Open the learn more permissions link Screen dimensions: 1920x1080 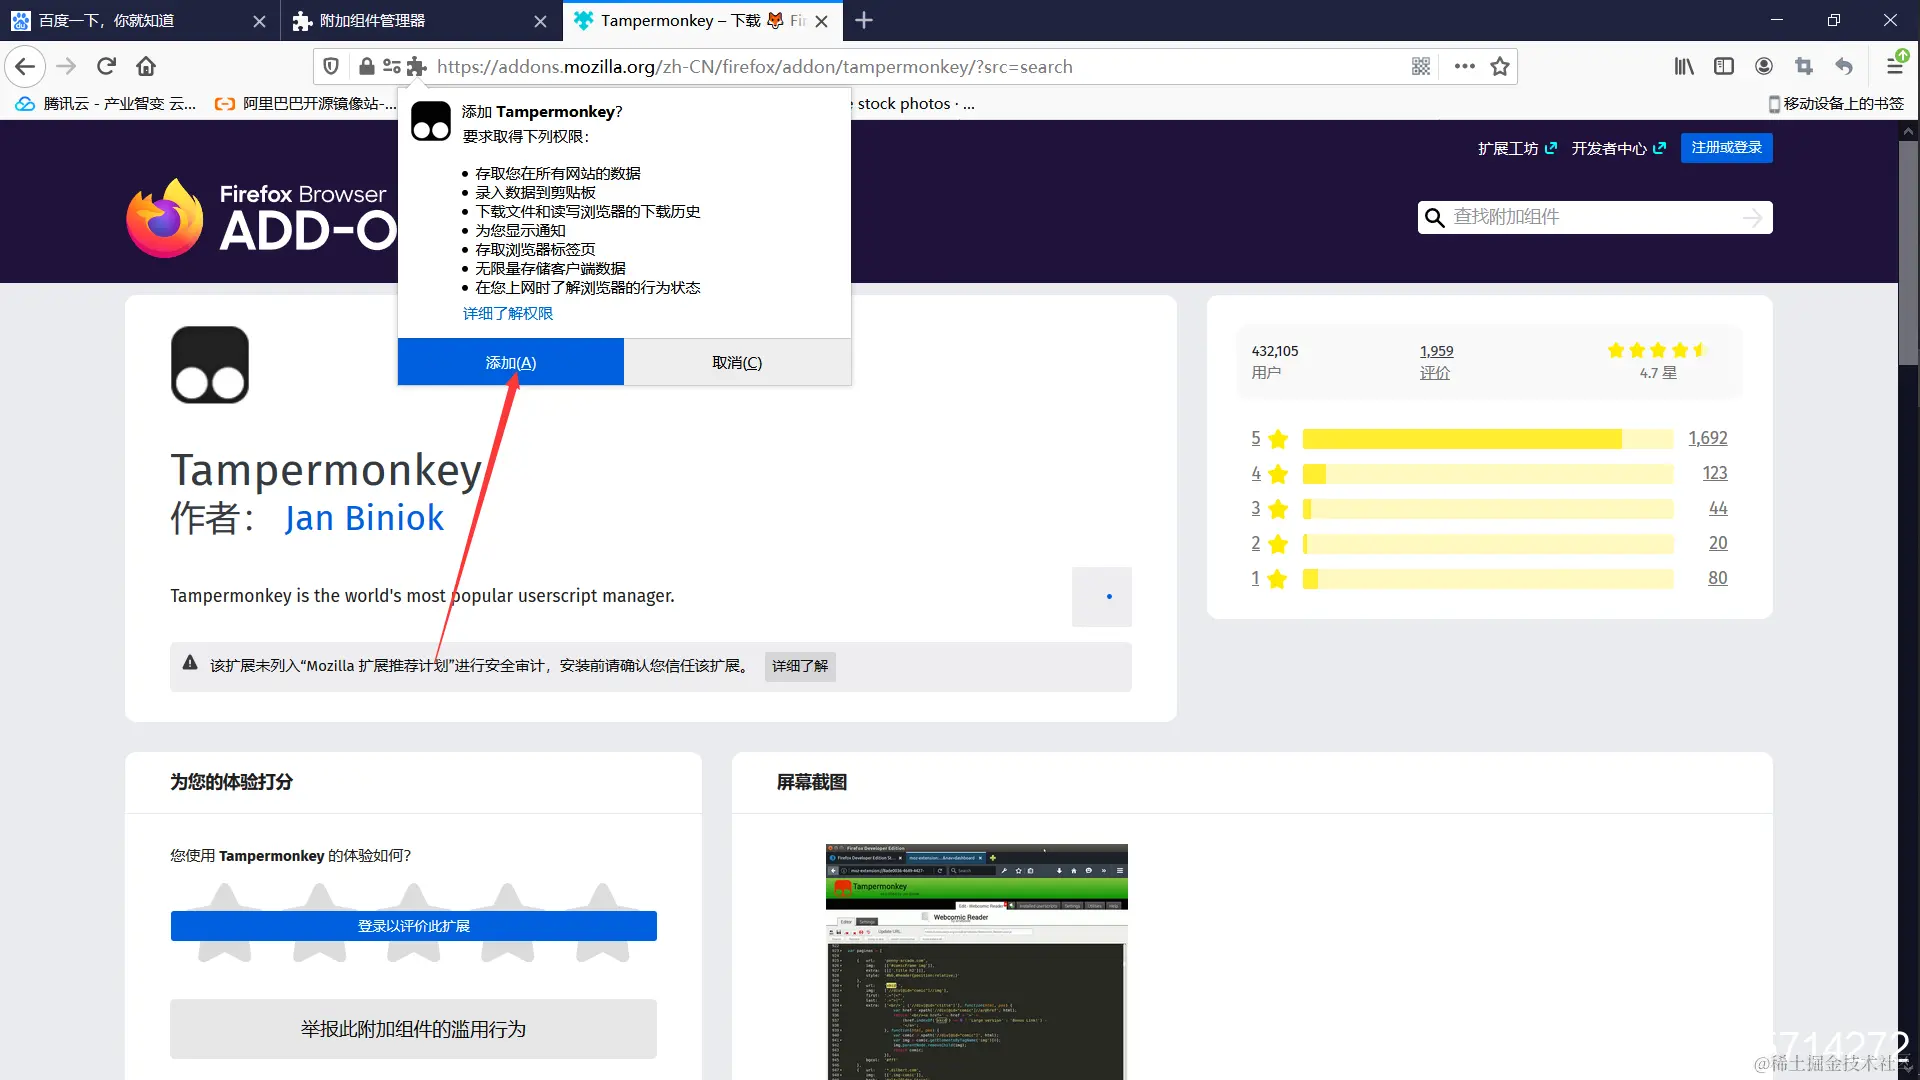click(507, 313)
